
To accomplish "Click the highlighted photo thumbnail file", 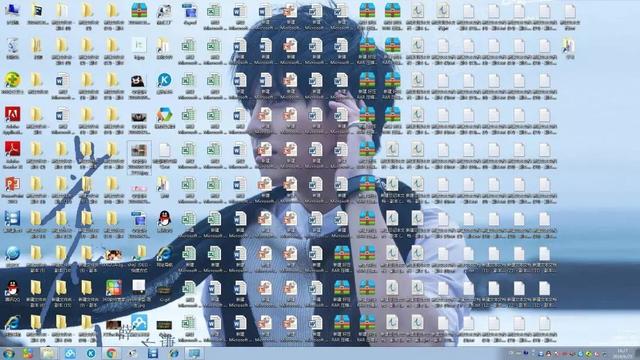I will click(x=139, y=158).
